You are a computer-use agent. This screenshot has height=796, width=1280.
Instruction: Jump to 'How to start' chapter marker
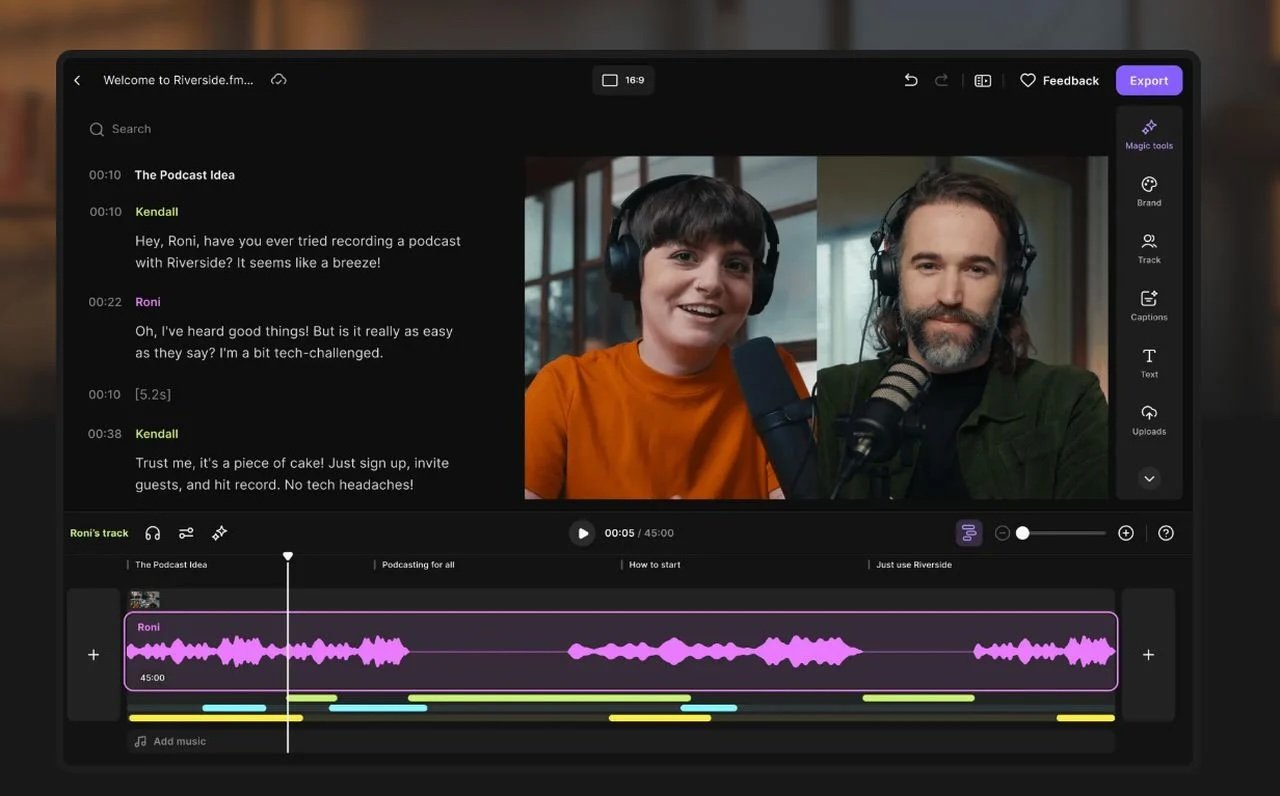(654, 565)
